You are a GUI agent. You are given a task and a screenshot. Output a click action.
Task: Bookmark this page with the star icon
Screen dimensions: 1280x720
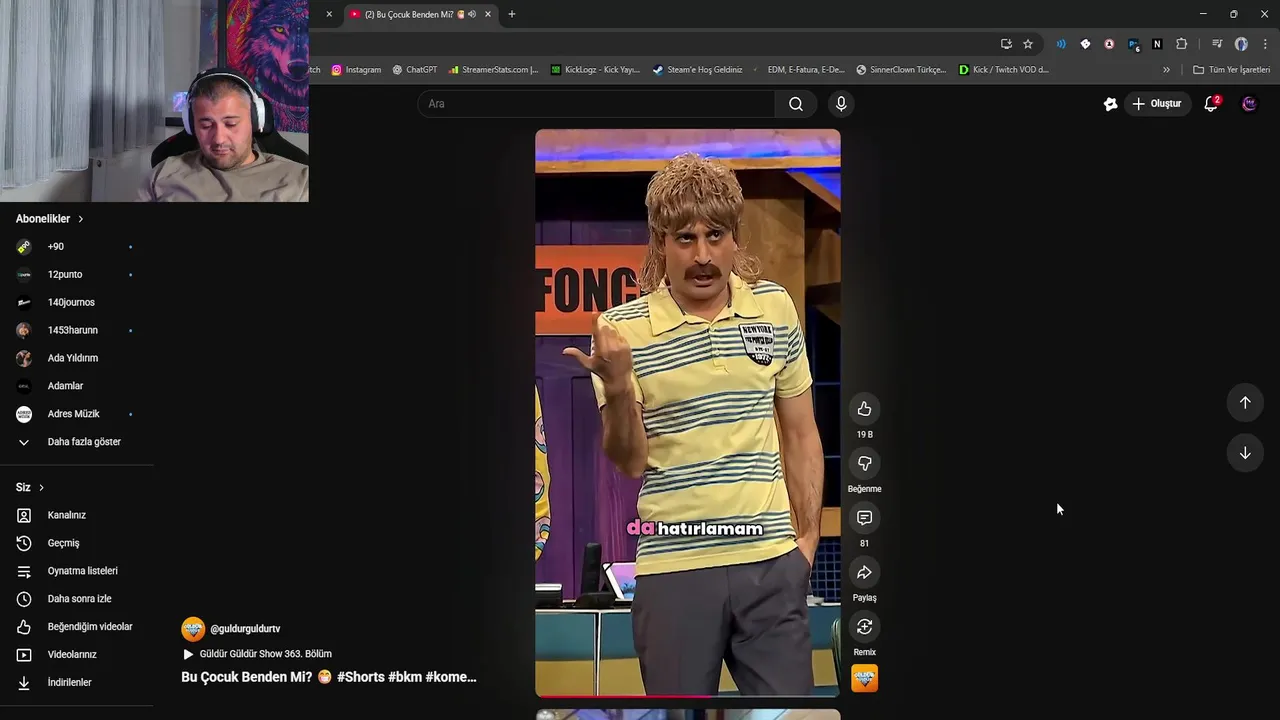pos(1028,44)
